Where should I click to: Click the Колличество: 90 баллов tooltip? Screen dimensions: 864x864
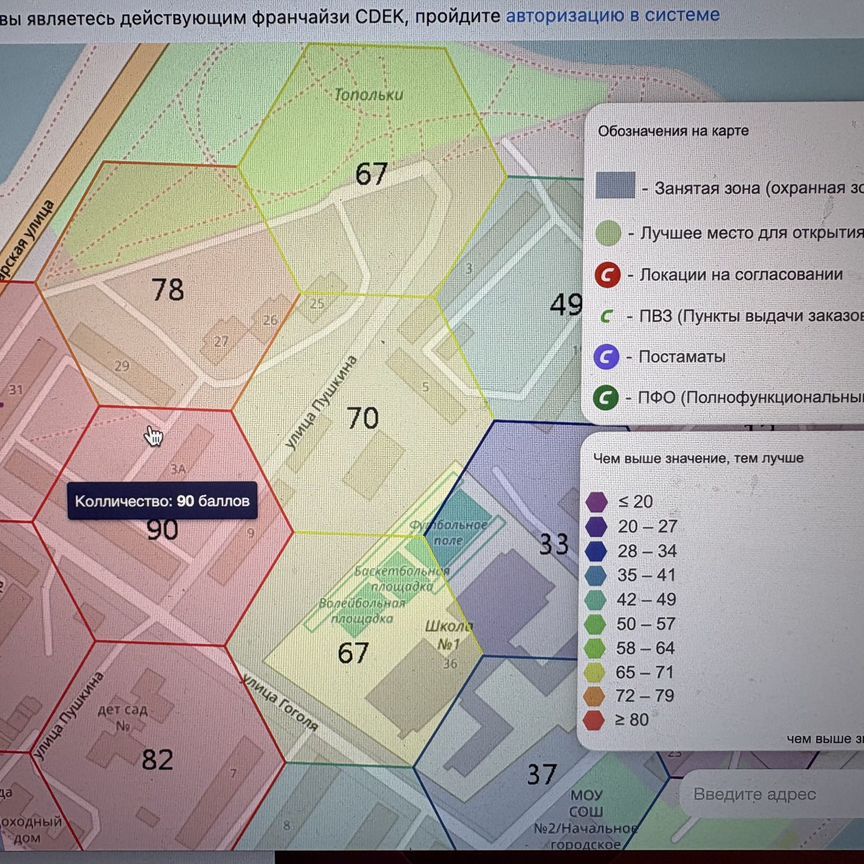[162, 500]
